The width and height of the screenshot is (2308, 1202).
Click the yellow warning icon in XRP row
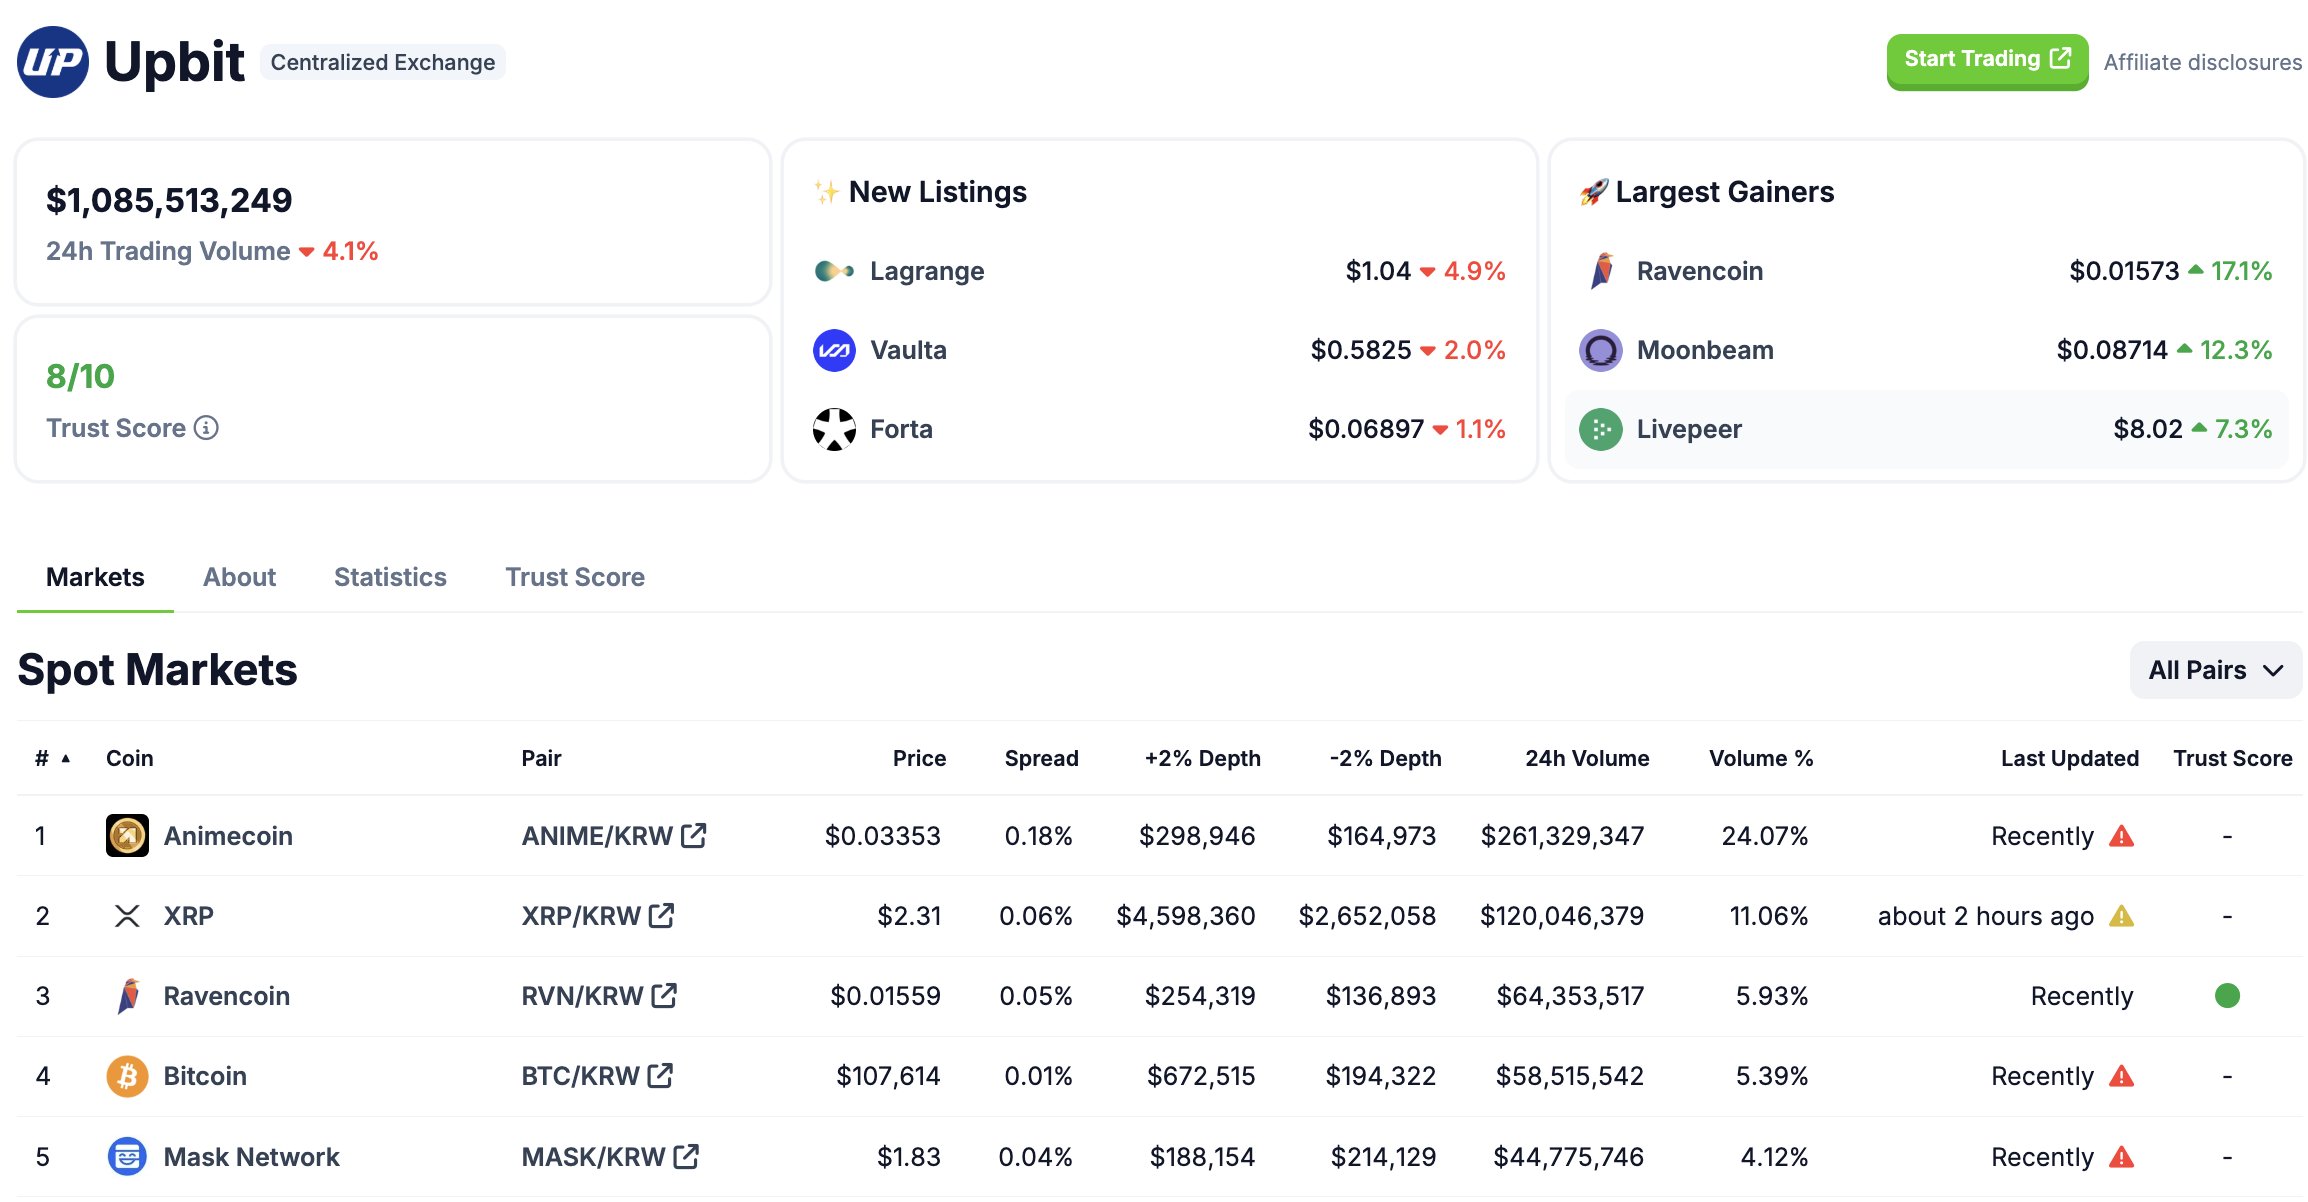2121,916
